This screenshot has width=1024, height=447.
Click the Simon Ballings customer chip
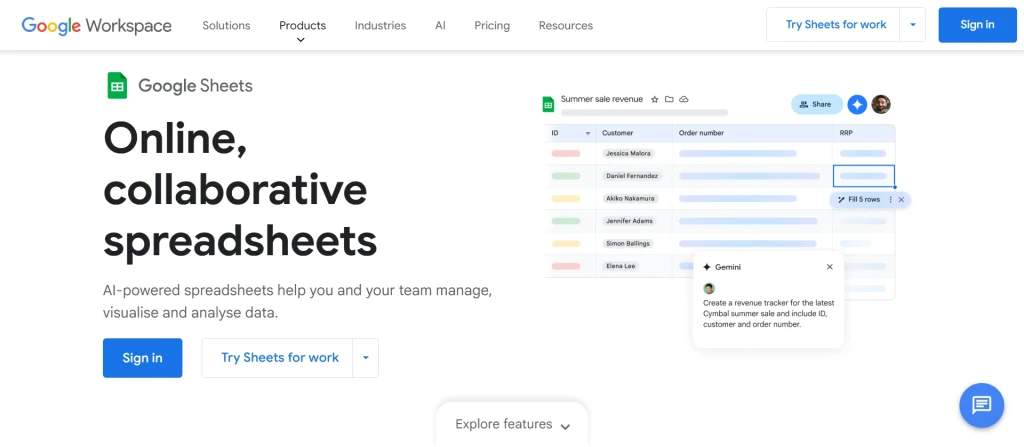[628, 243]
